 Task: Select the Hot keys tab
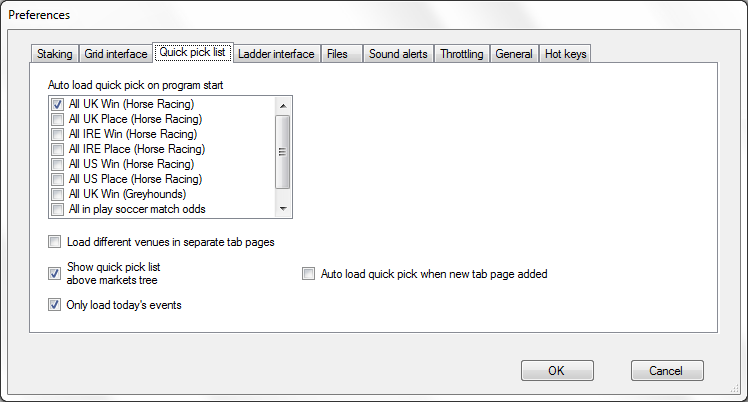tap(565, 54)
